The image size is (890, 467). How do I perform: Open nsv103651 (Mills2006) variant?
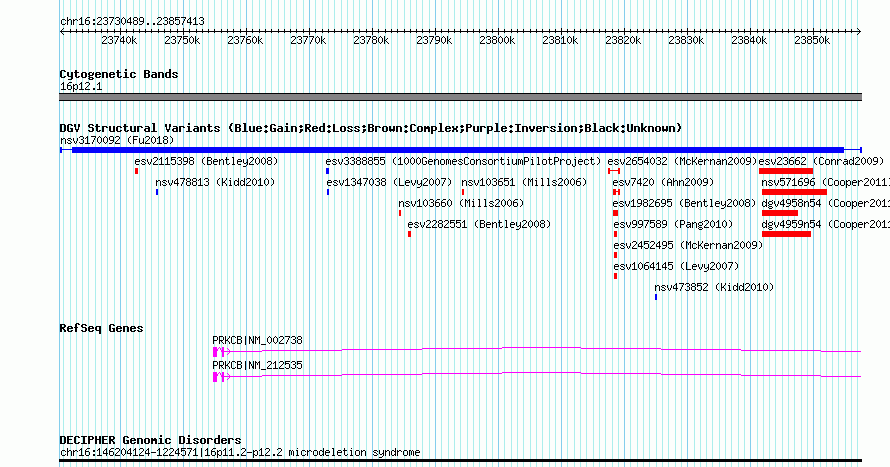[524, 182]
